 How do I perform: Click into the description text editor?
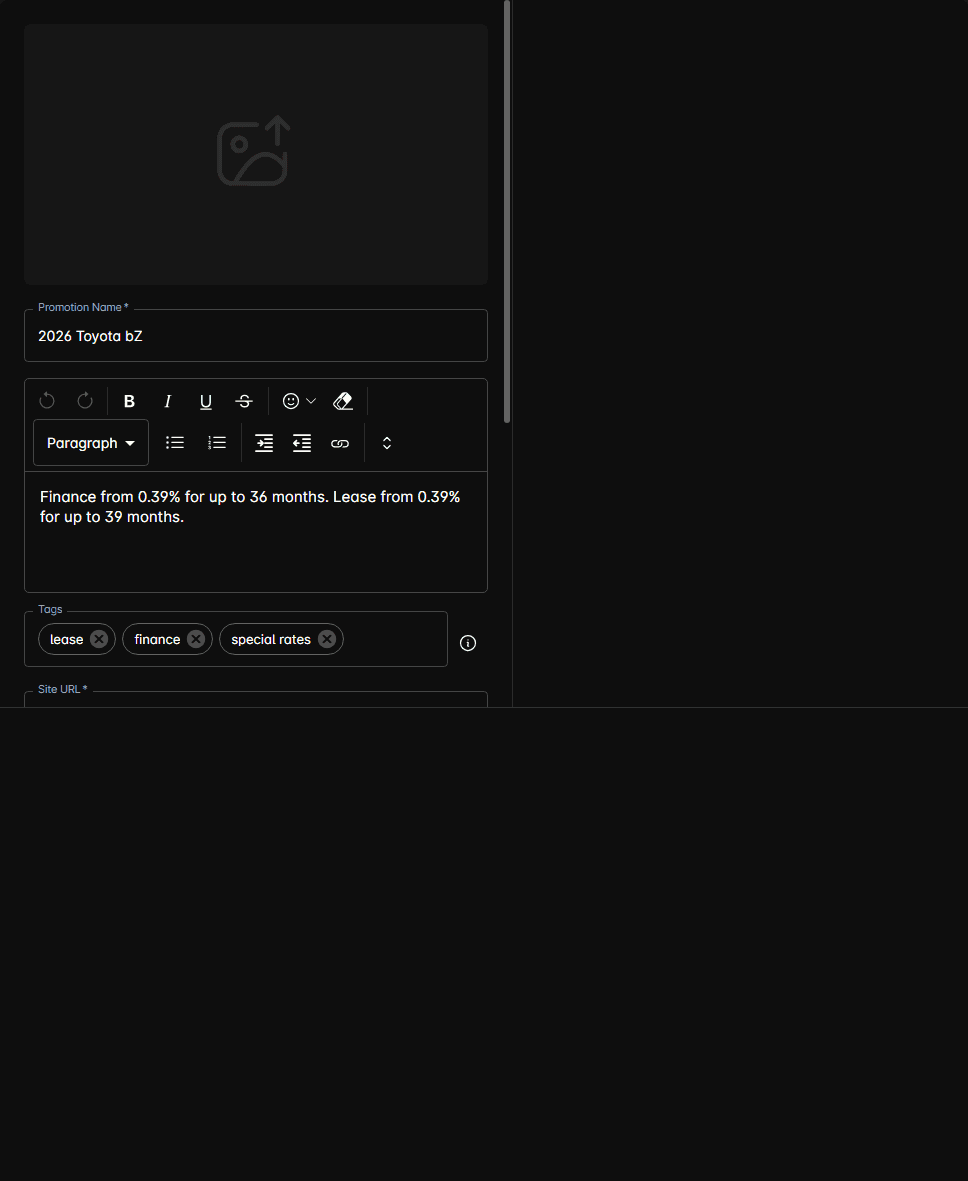coord(256,532)
